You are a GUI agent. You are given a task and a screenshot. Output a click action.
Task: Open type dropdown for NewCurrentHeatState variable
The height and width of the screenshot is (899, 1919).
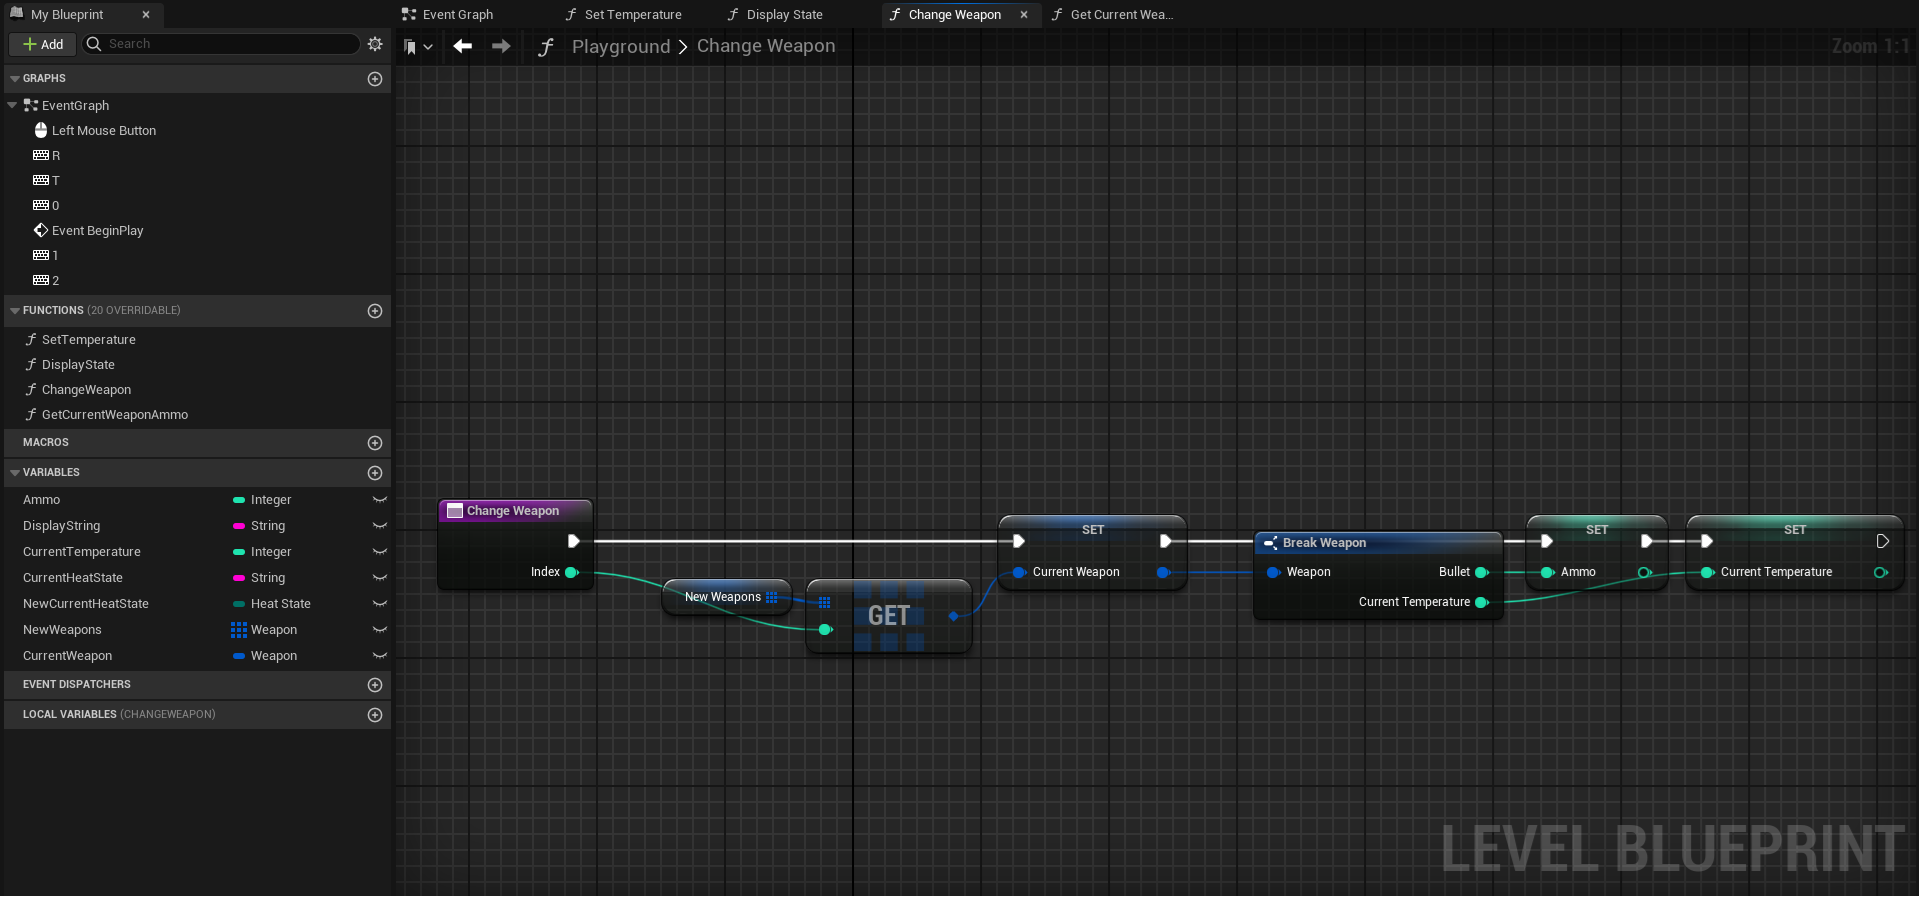tap(272, 604)
